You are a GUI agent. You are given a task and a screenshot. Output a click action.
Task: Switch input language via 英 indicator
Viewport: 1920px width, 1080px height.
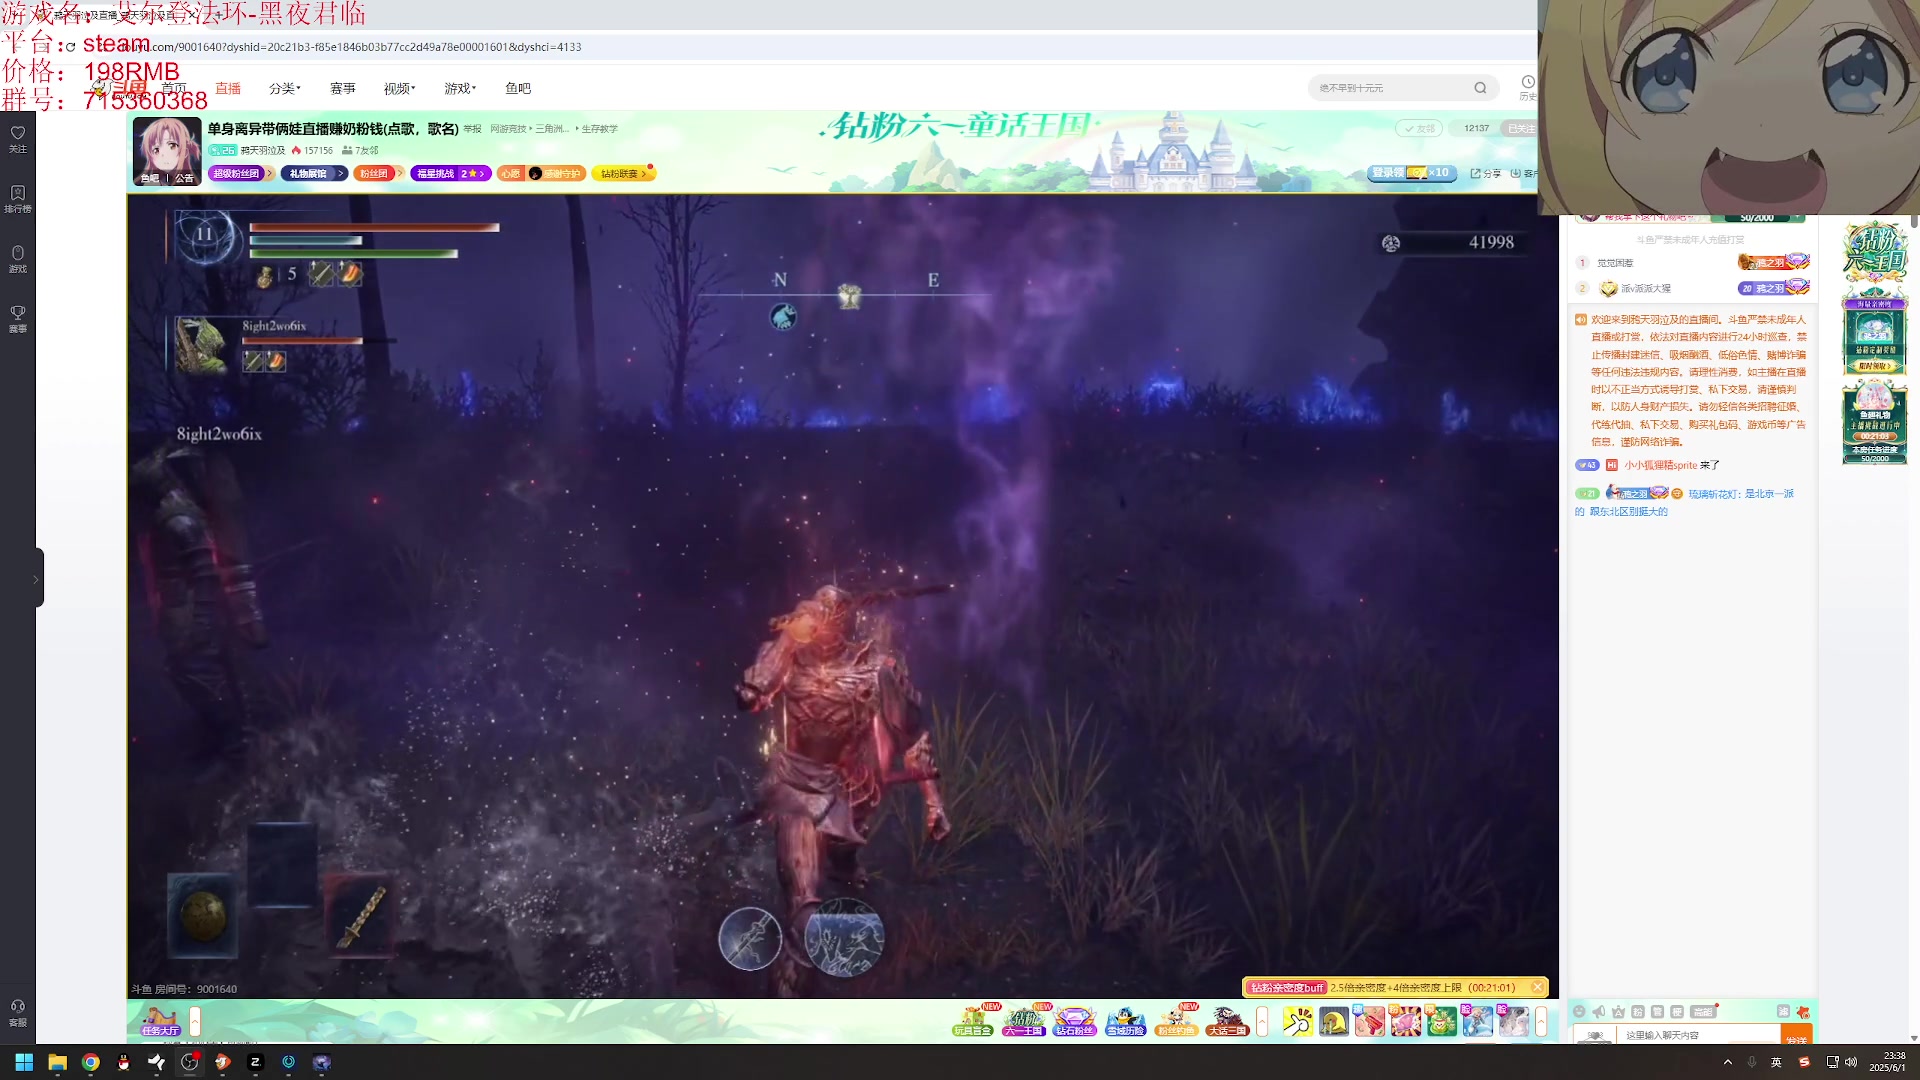click(x=1776, y=1062)
